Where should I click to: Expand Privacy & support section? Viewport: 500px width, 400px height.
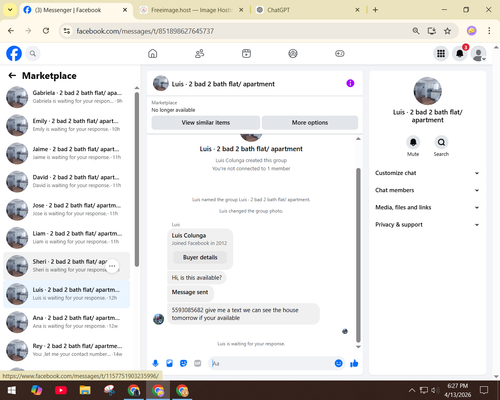pos(427,225)
